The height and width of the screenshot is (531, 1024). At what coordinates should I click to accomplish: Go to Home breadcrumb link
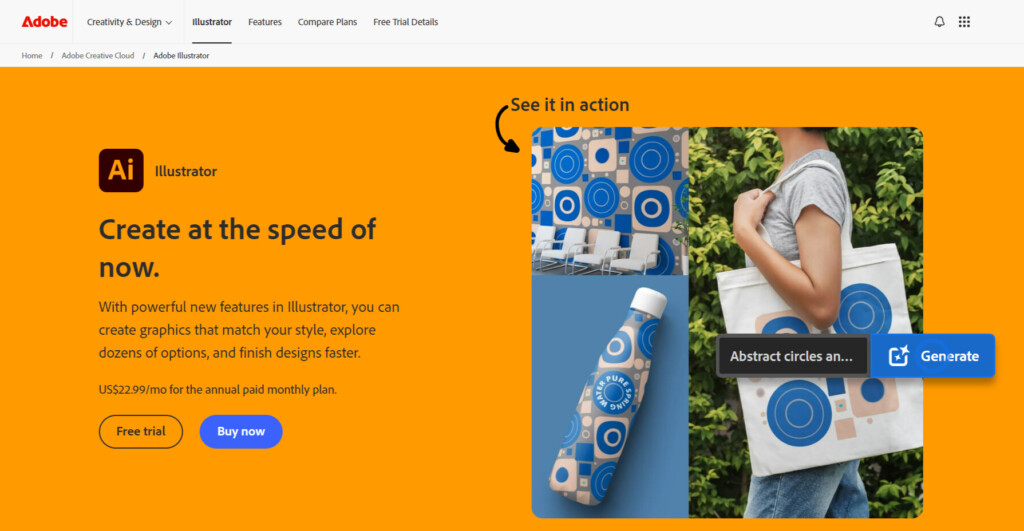31,56
